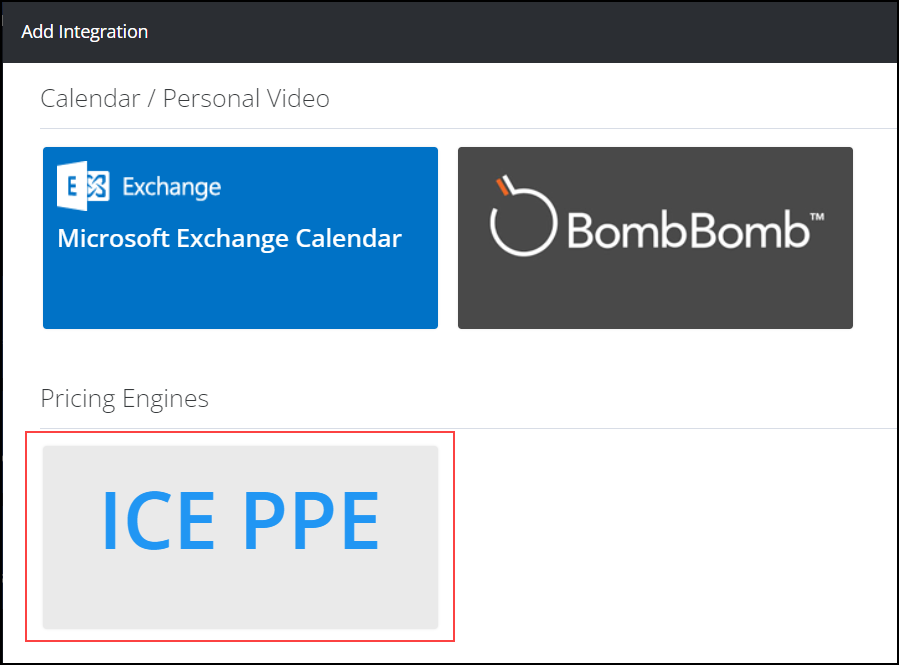This screenshot has width=899, height=665.
Task: Click the orange fuse on the bomb logo
Action: (503, 186)
